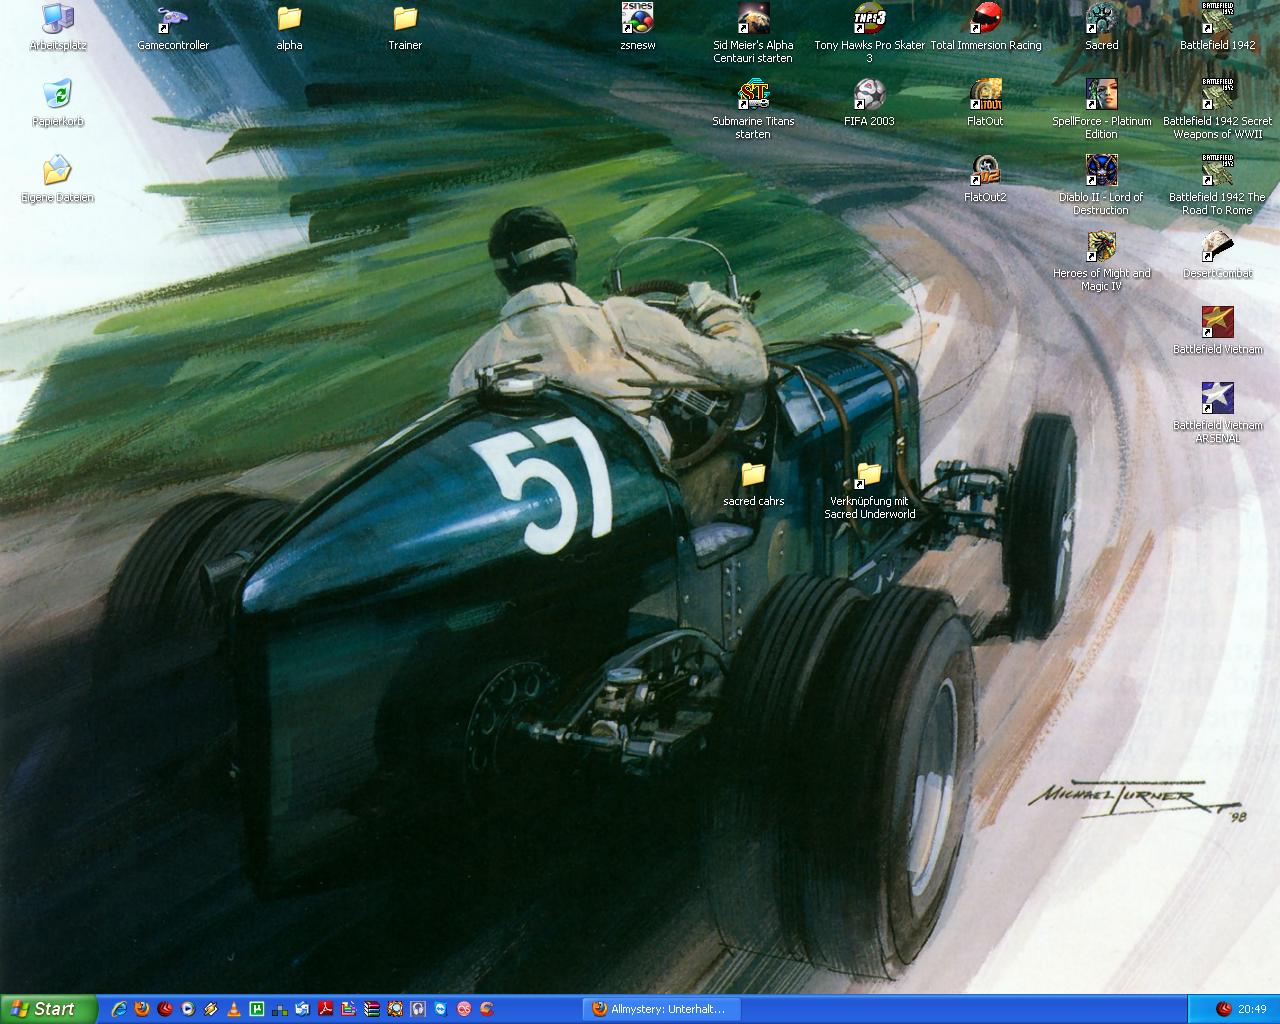Click the 20:49 taskbar clock
The image size is (1280, 1024).
(1252, 1009)
